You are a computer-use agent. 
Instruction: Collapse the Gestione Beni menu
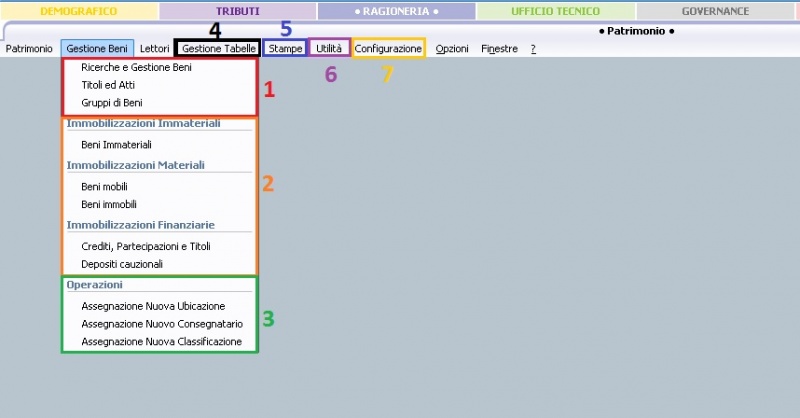(97, 48)
